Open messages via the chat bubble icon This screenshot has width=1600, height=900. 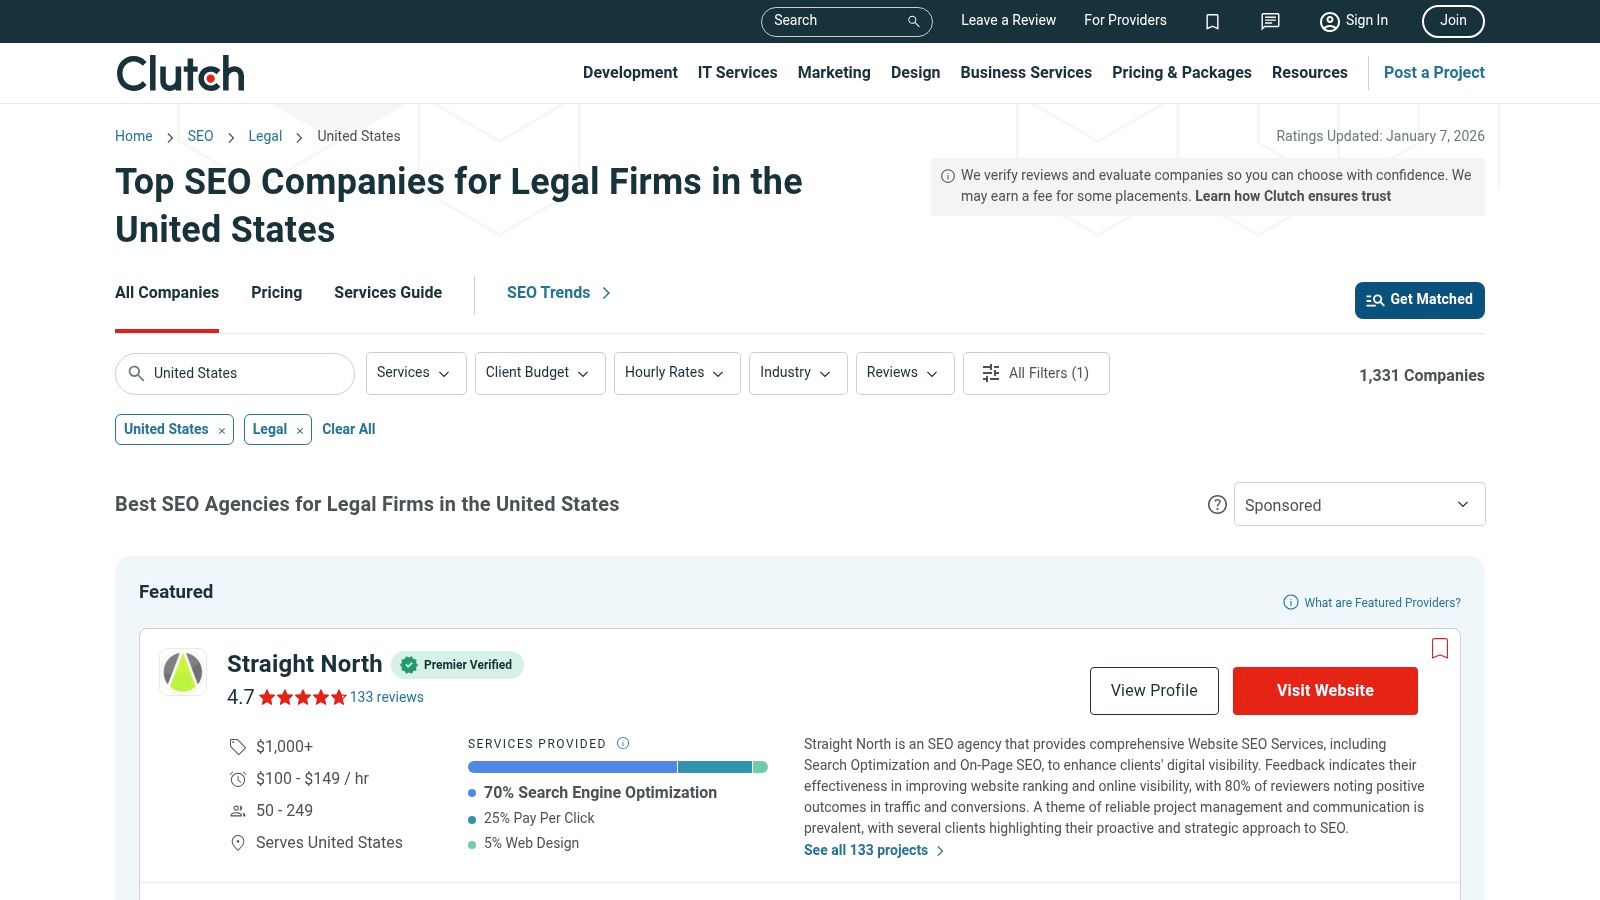pos(1269,21)
